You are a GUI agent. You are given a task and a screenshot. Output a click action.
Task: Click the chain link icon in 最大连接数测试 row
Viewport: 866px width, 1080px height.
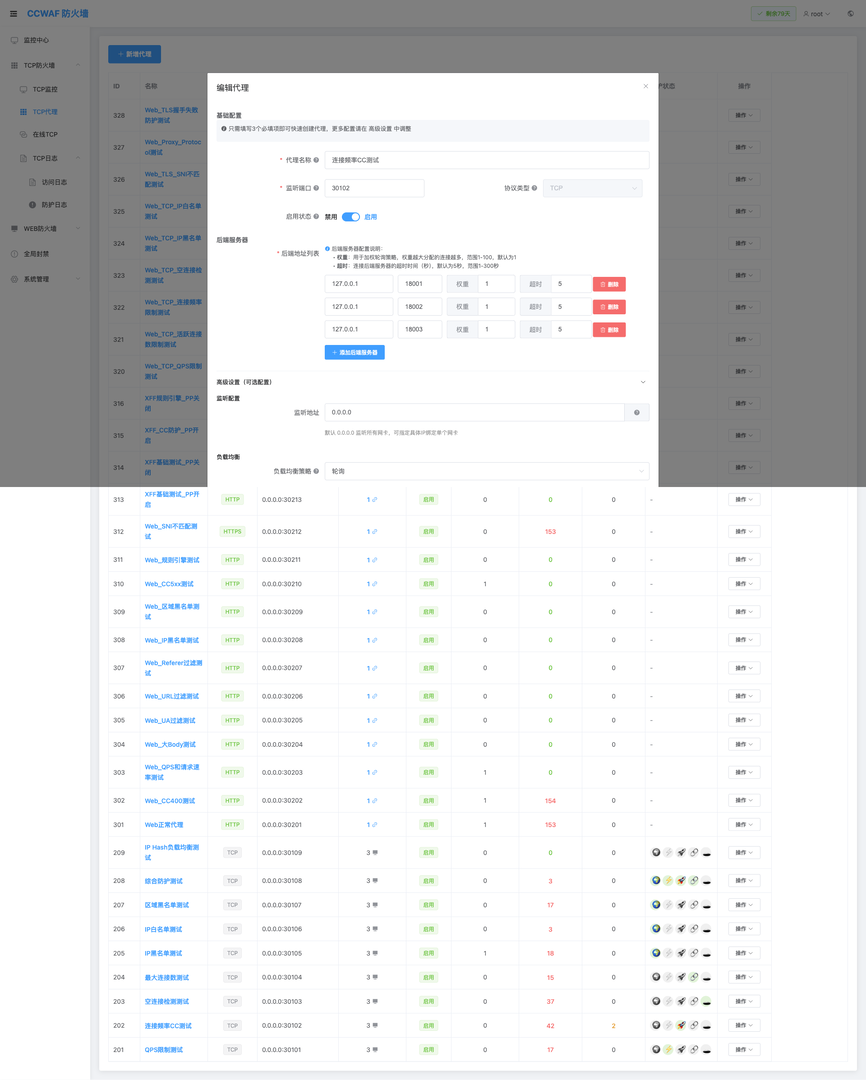(x=694, y=977)
